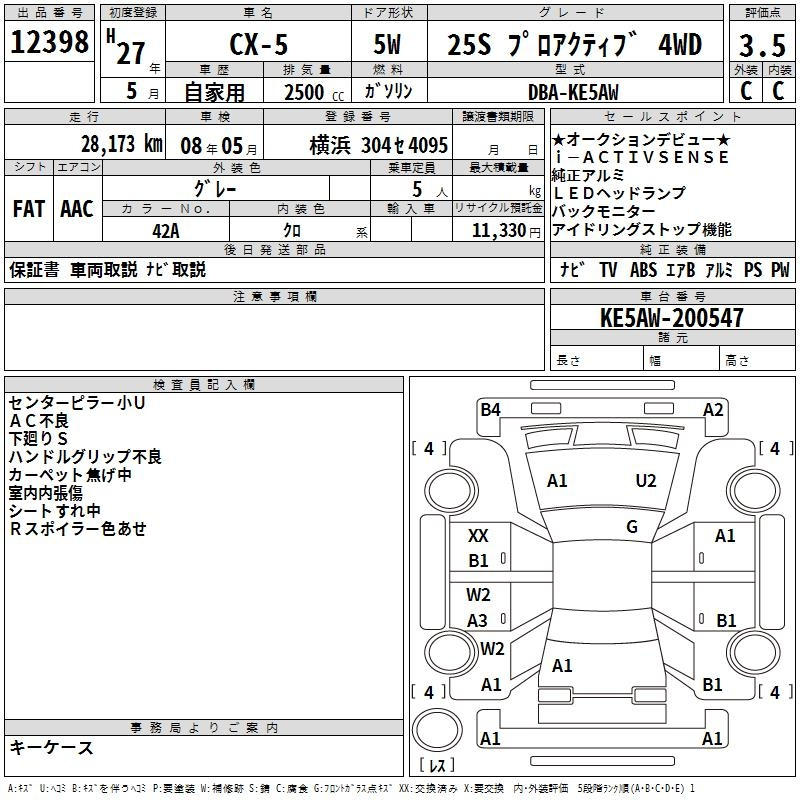Select inspector note センターピラー小U

(x=77, y=403)
